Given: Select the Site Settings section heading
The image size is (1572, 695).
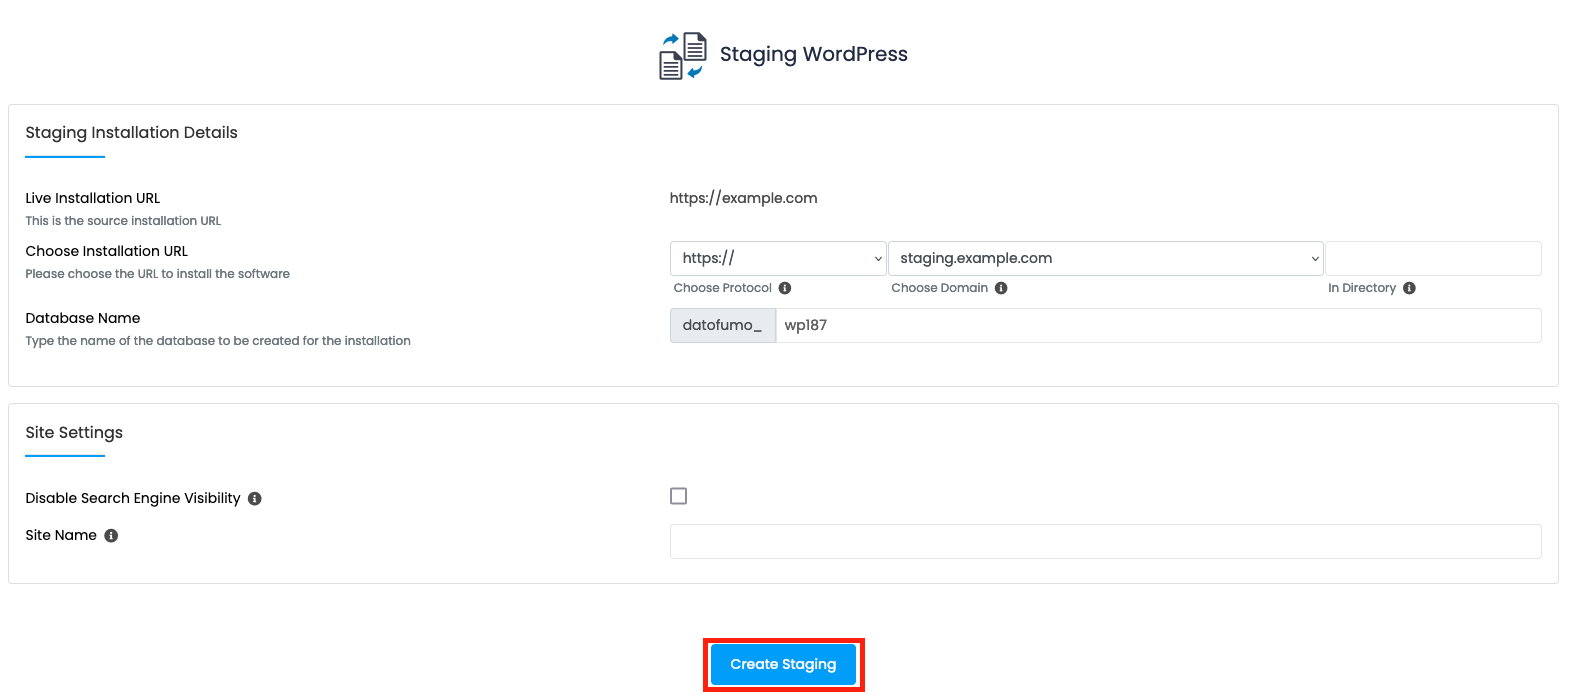Looking at the screenshot, I should (74, 432).
